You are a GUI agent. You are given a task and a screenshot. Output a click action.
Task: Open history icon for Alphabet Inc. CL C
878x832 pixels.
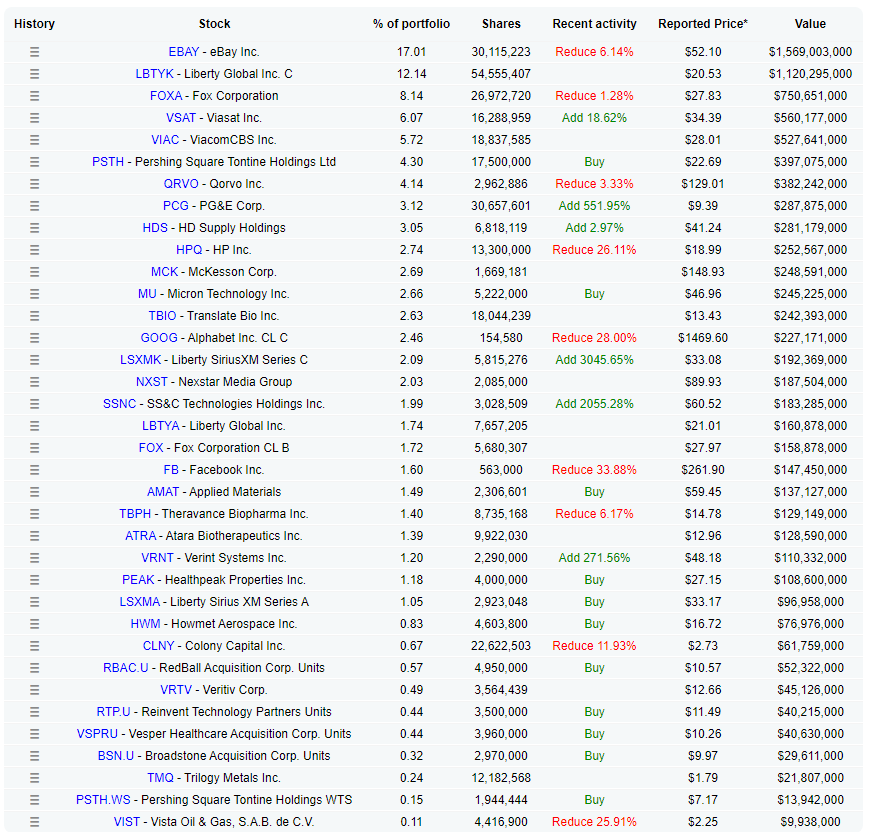(x=35, y=338)
